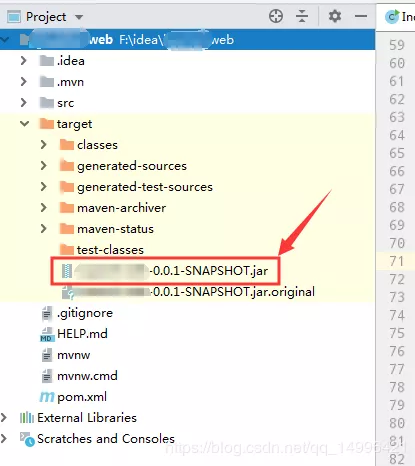Select the mvnw.cmd file name
This screenshot has width=415, height=466.
click(87, 376)
